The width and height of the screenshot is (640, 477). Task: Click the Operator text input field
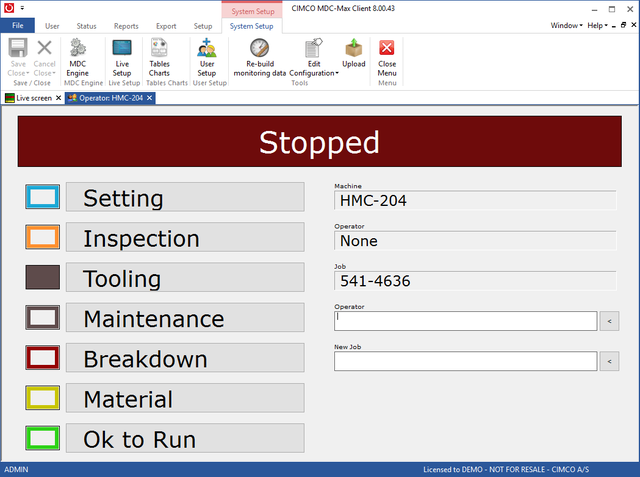466,321
